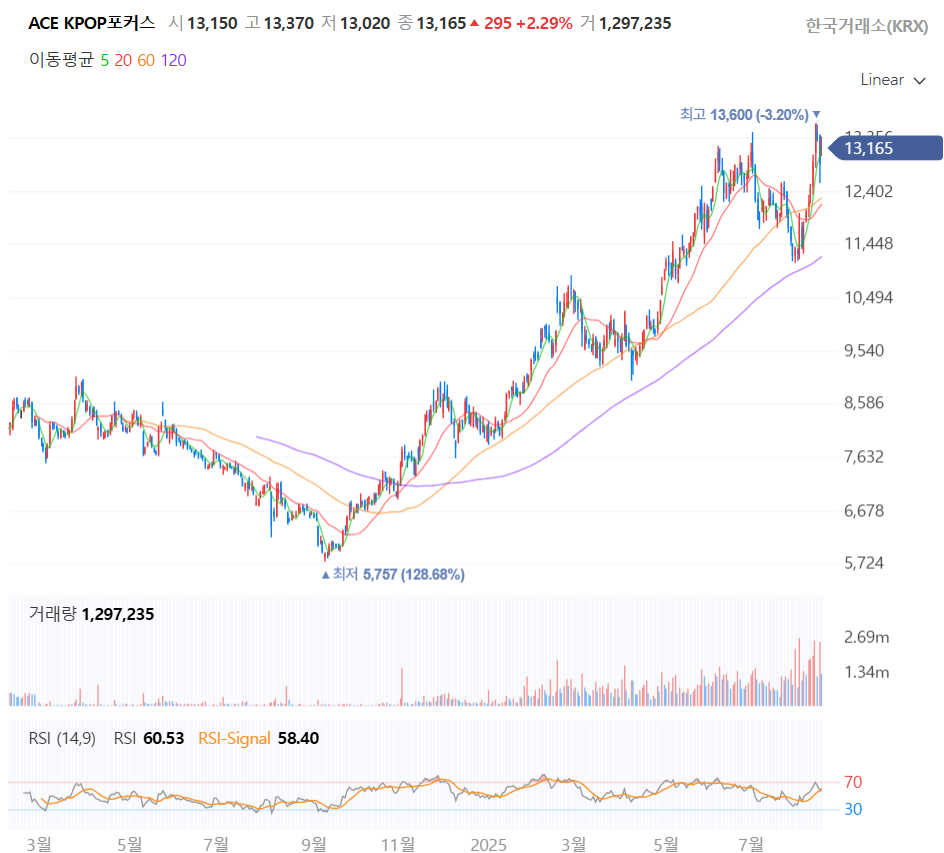The width and height of the screenshot is (944, 853).
Task: Click the 1.34m volume axis label
Action: [x=866, y=672]
